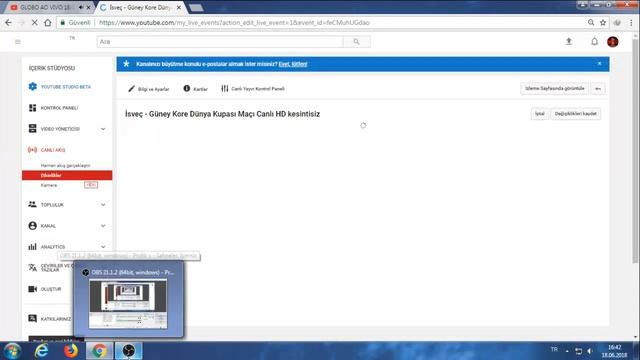
Task: Expand the Kanal section chevron
Action: [x=103, y=226]
